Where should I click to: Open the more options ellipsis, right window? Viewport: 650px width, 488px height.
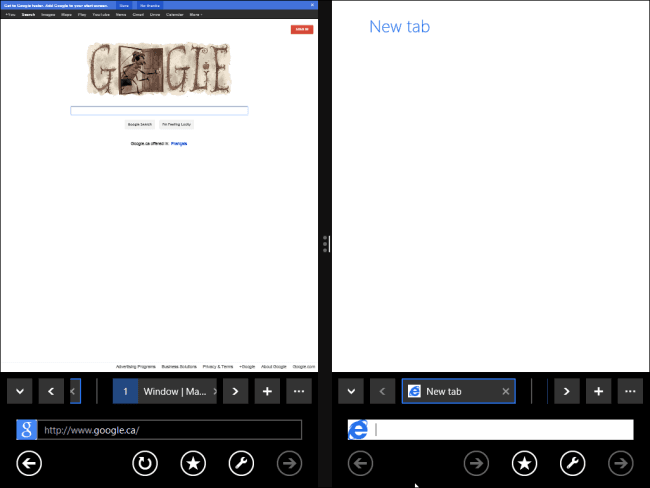[630, 391]
